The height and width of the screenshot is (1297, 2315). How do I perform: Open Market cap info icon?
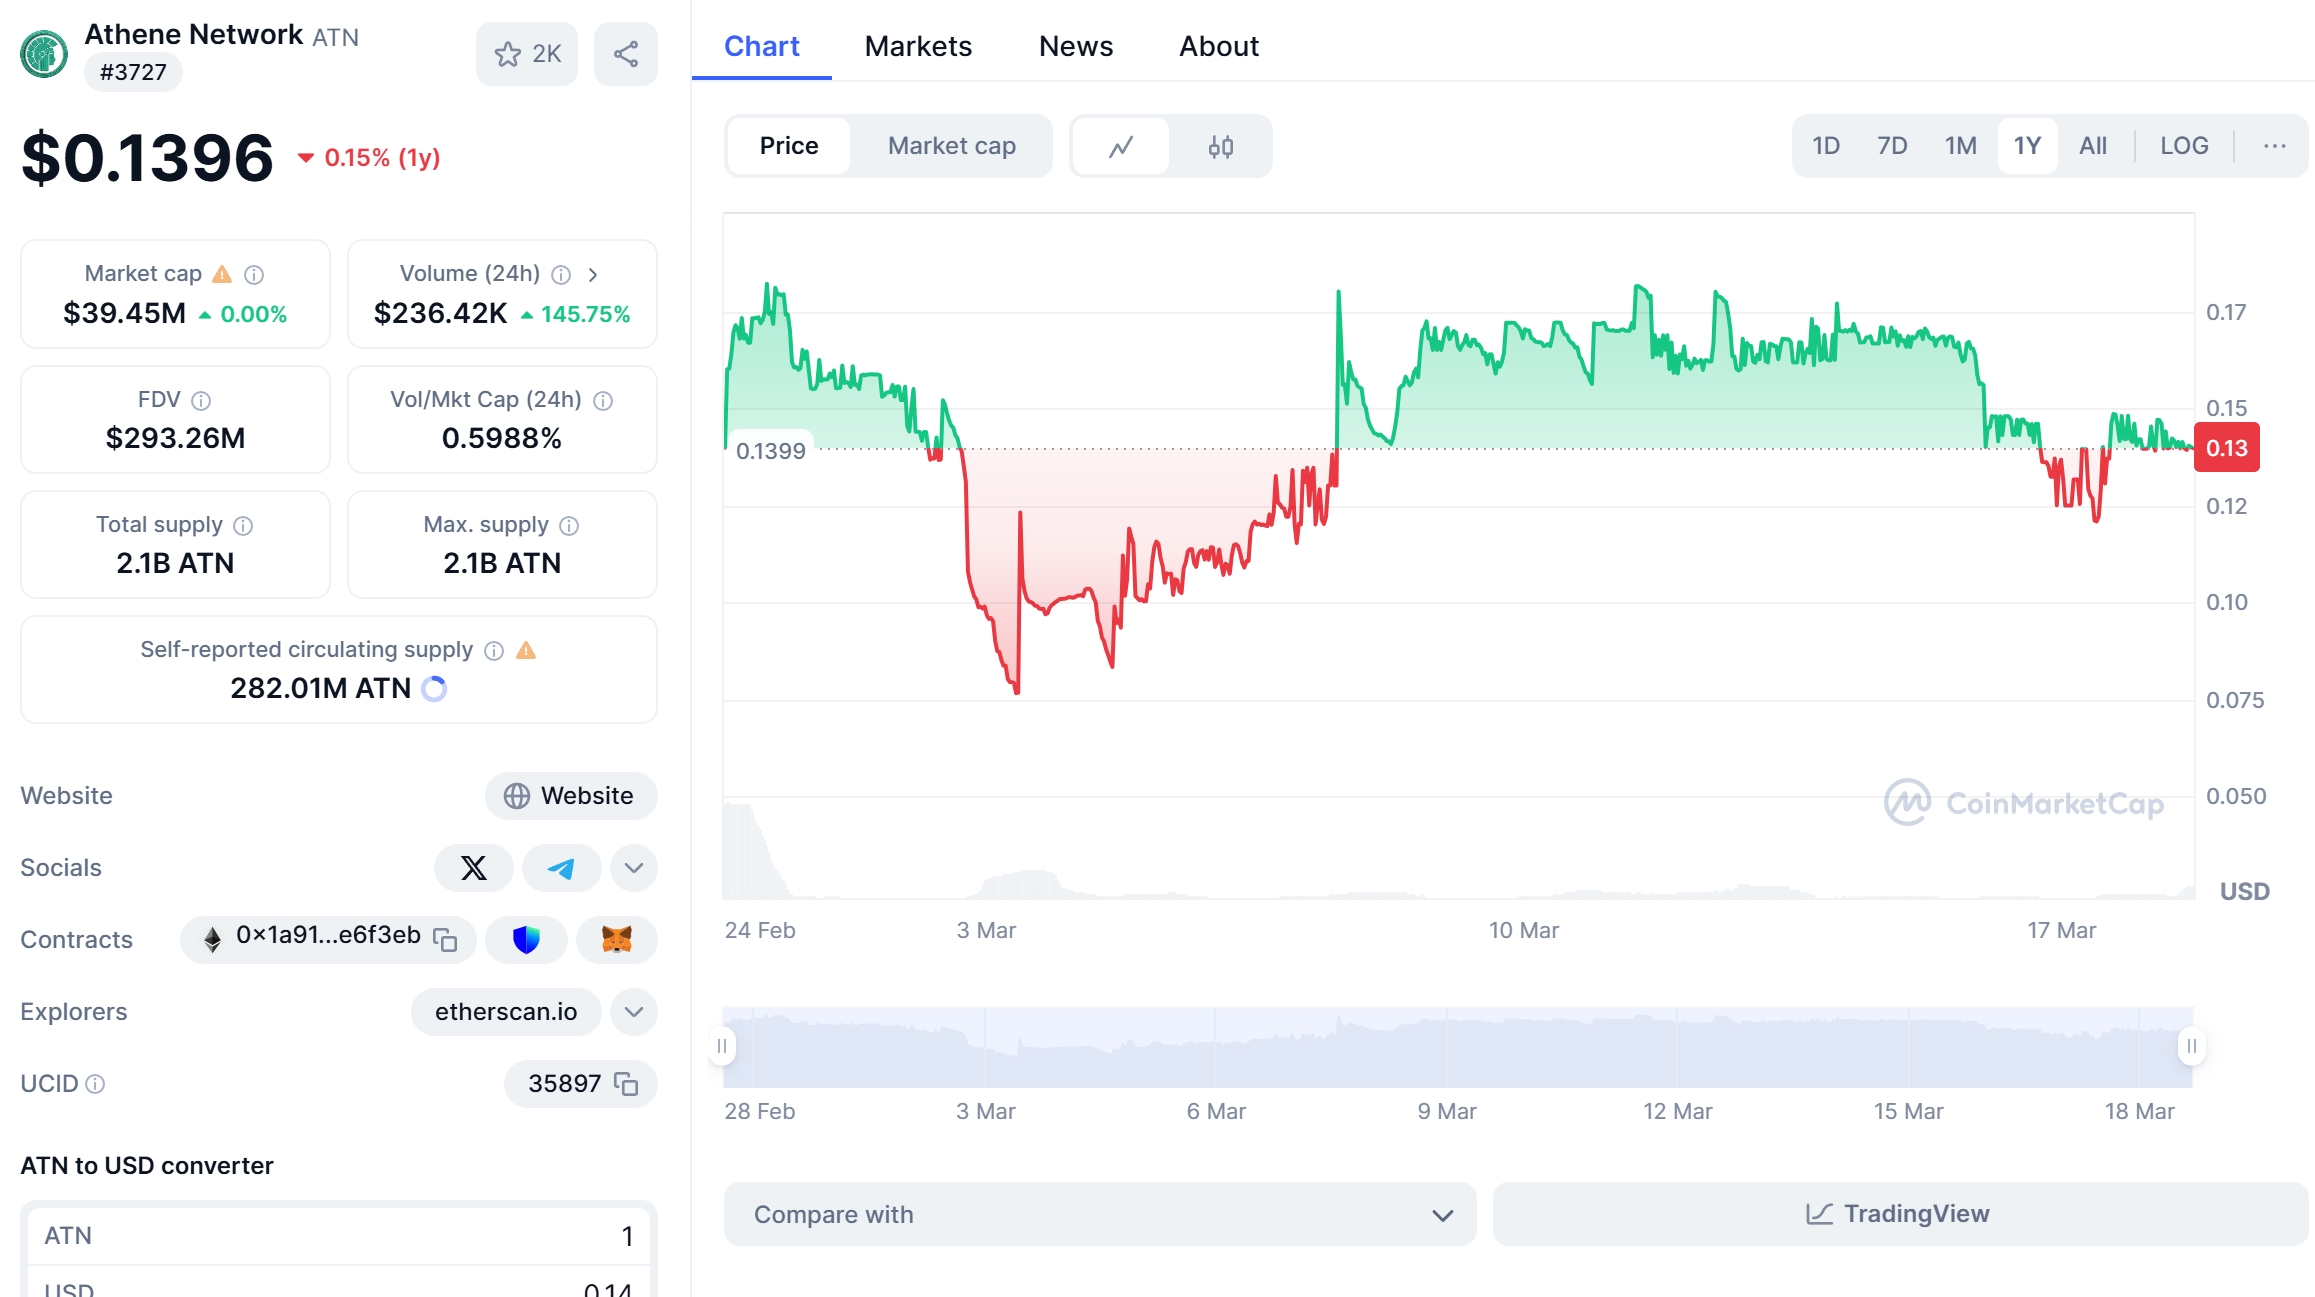tap(254, 274)
